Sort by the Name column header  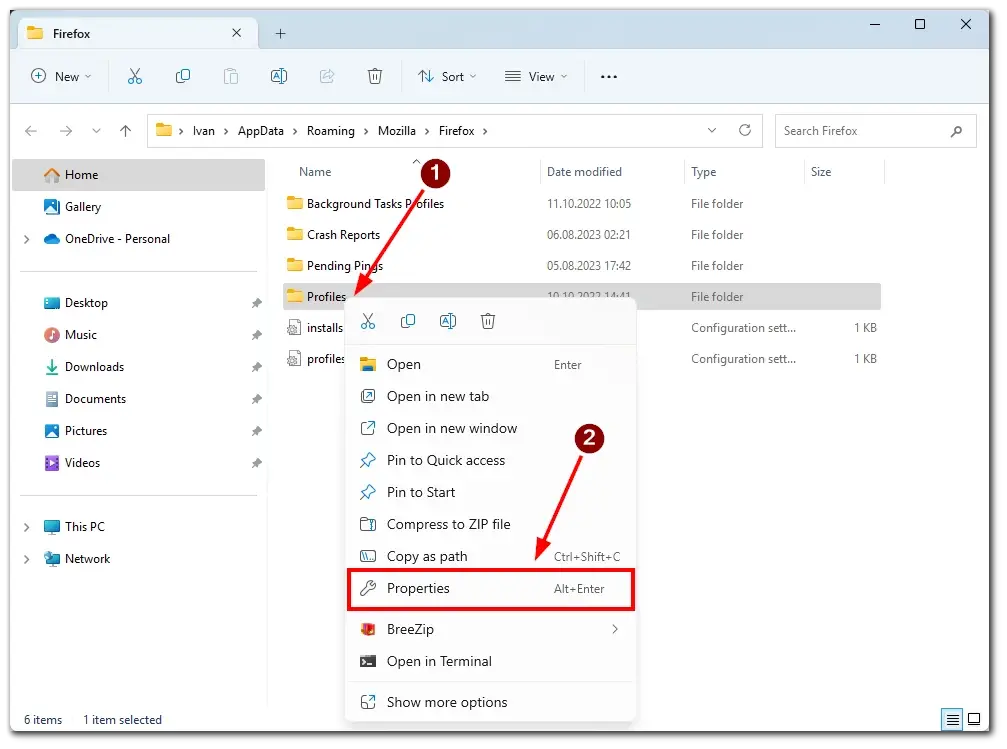click(x=315, y=172)
